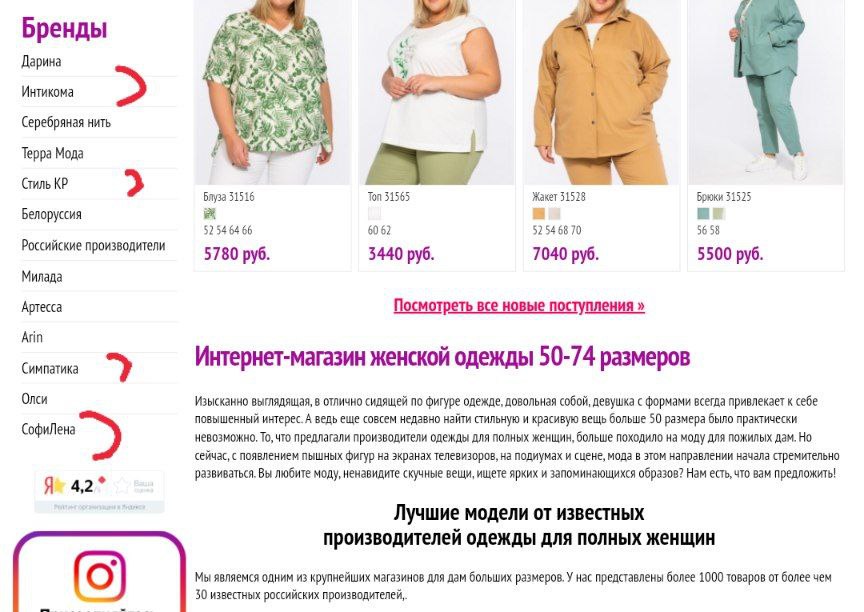Choose the orange swatch for Жакет 31528
This screenshot has height=612, width=864.
(x=538, y=214)
